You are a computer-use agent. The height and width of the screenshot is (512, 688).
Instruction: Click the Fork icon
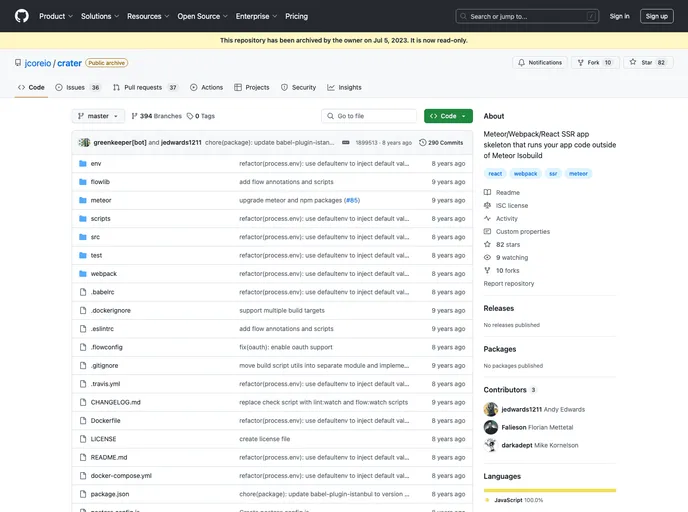click(580, 63)
